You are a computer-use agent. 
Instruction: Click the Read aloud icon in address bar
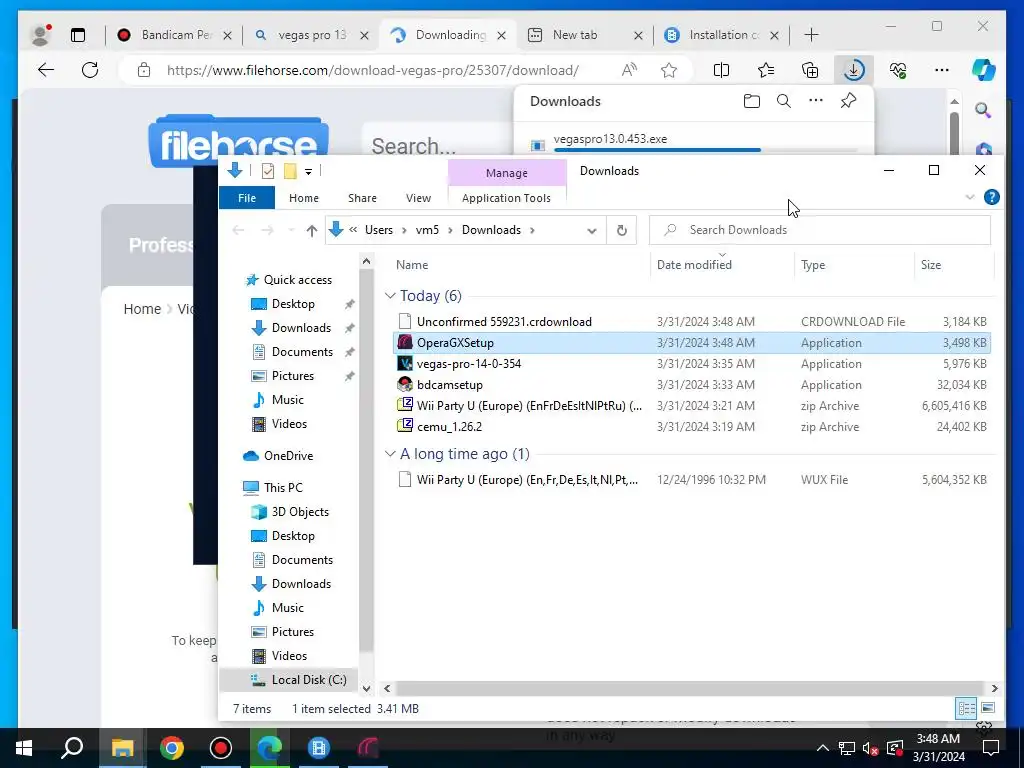coord(629,70)
